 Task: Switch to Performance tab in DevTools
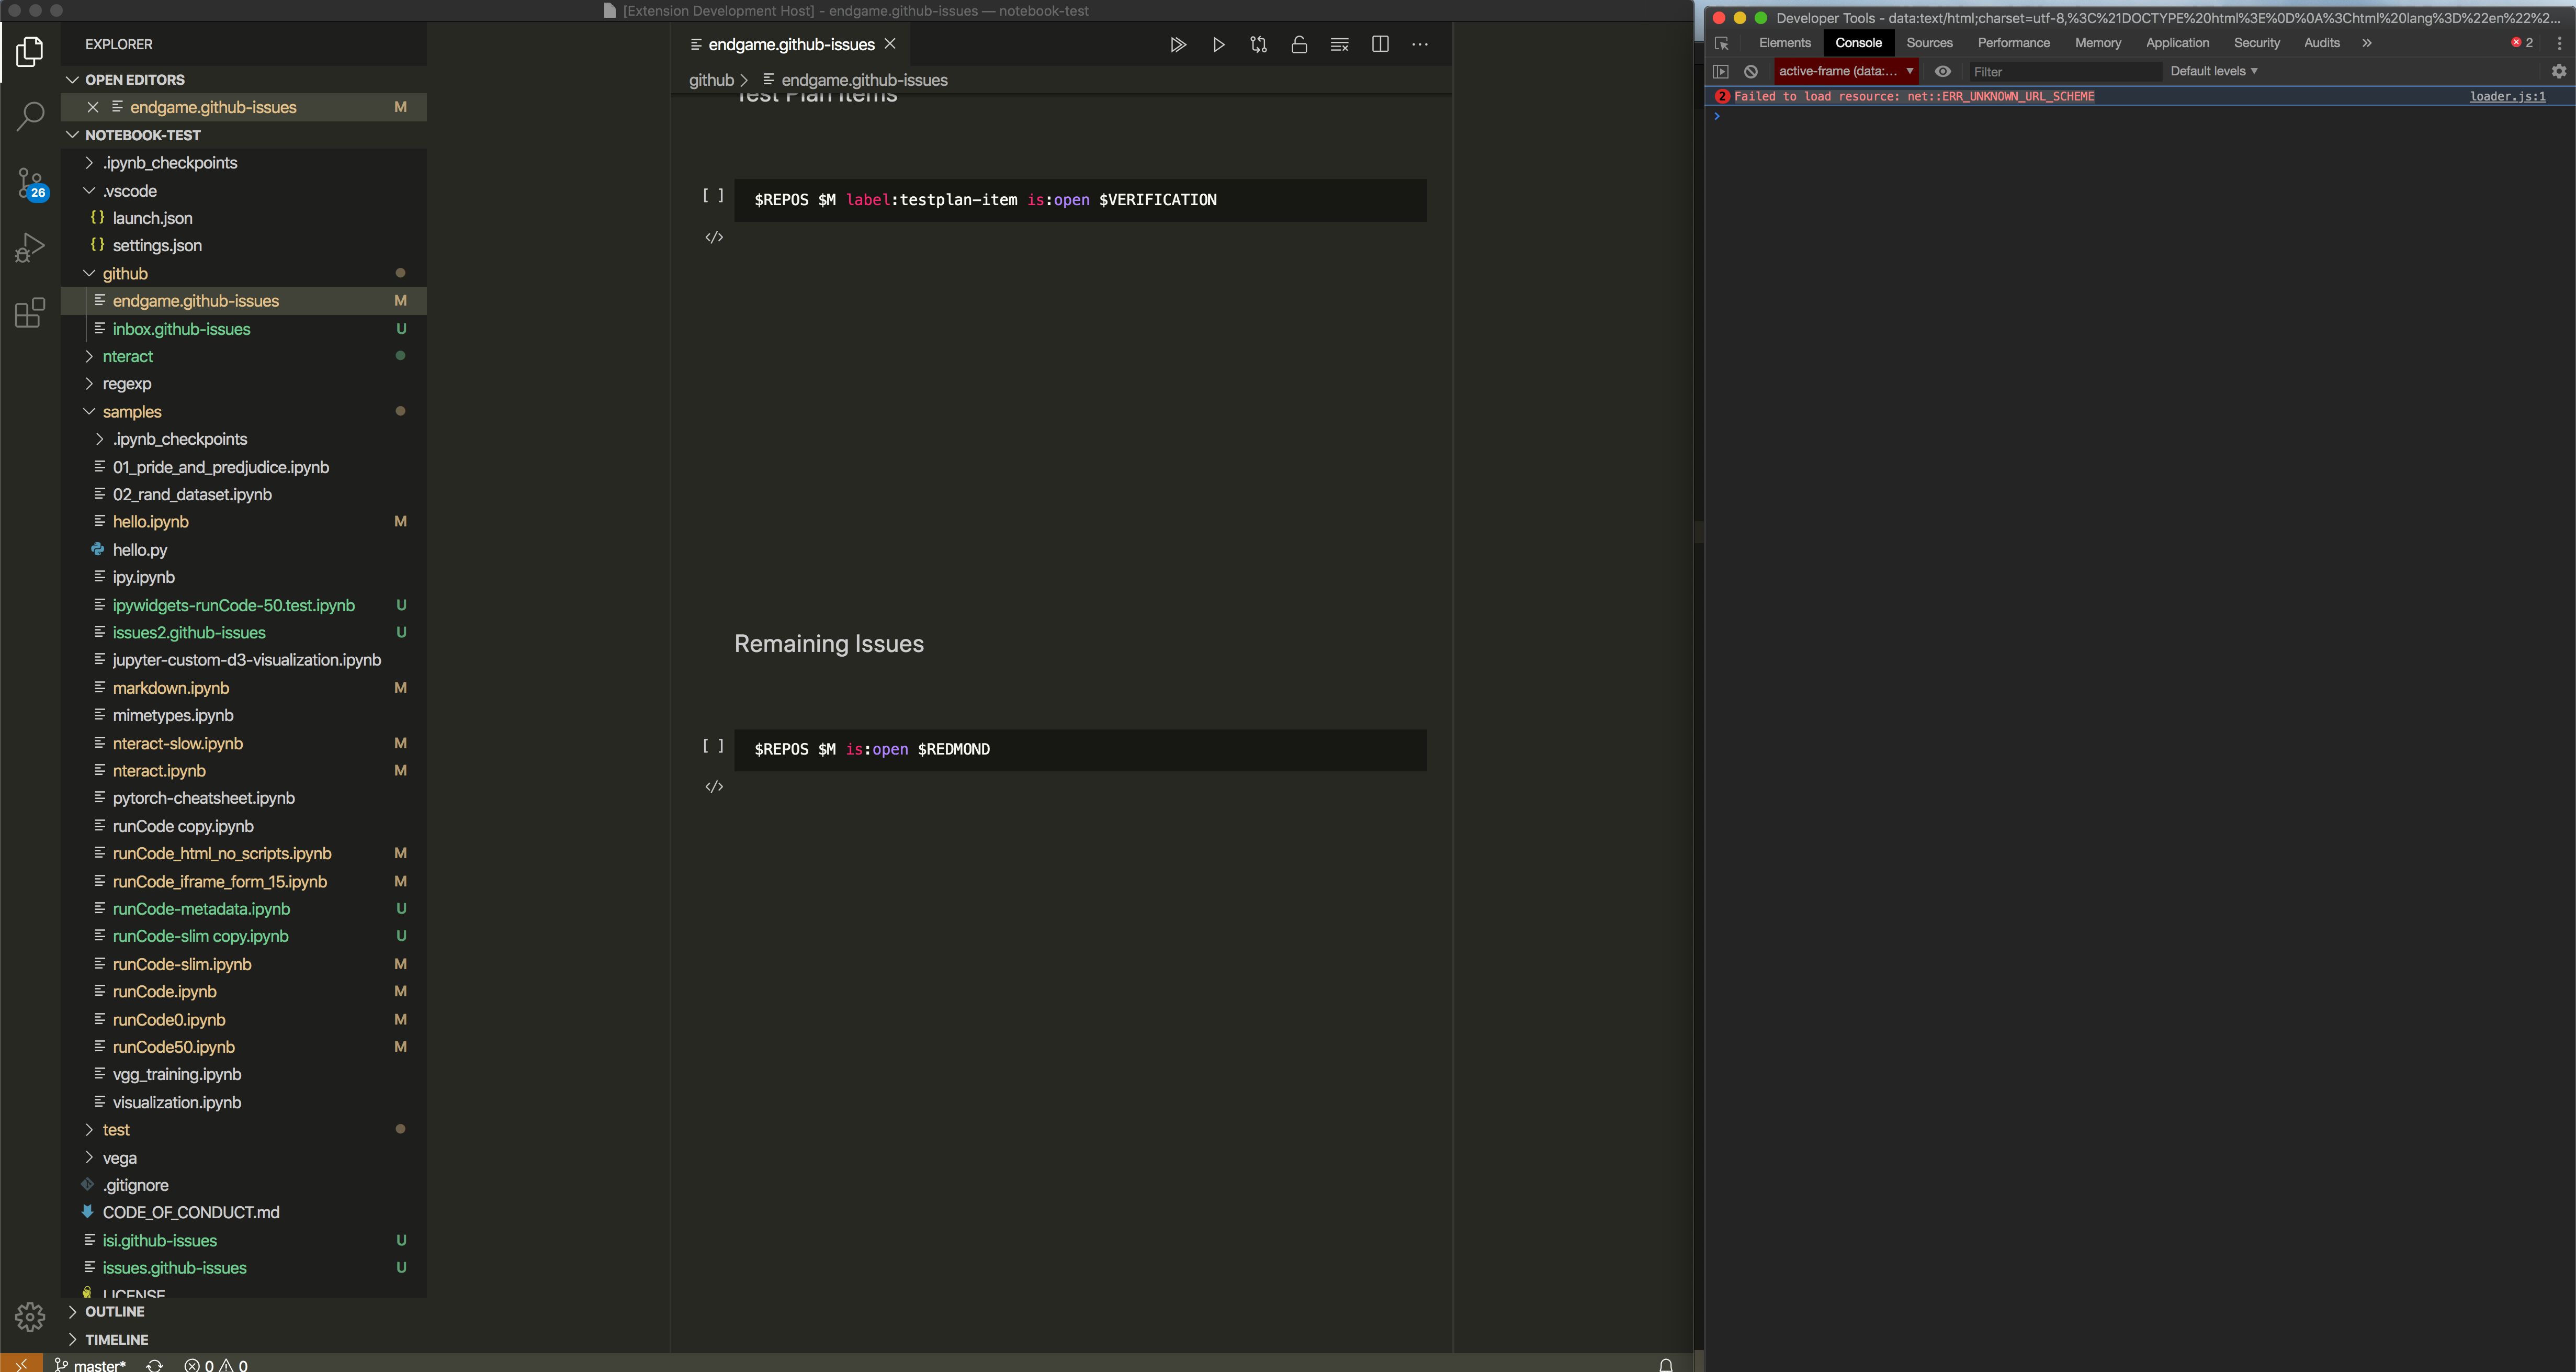(x=2013, y=43)
